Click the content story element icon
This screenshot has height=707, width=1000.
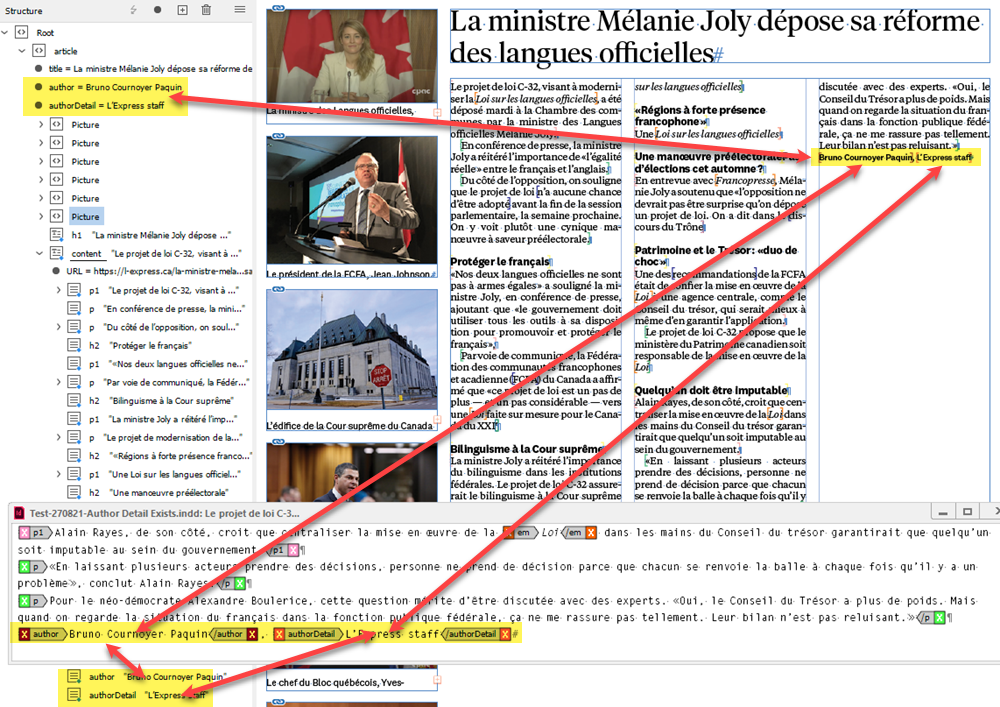pos(56,253)
